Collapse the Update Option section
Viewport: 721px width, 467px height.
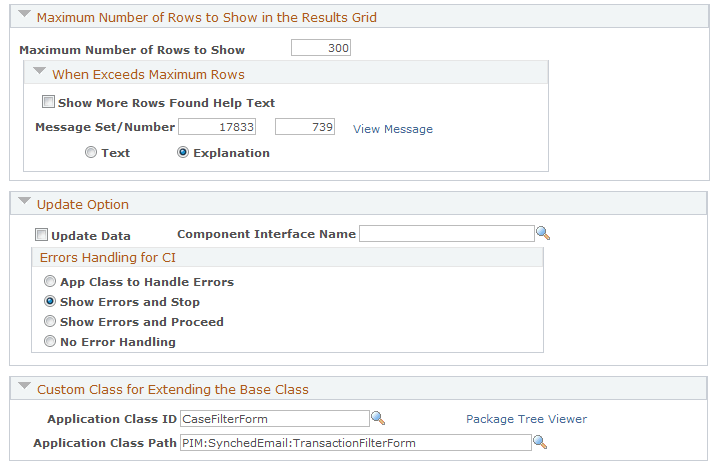click(24, 201)
